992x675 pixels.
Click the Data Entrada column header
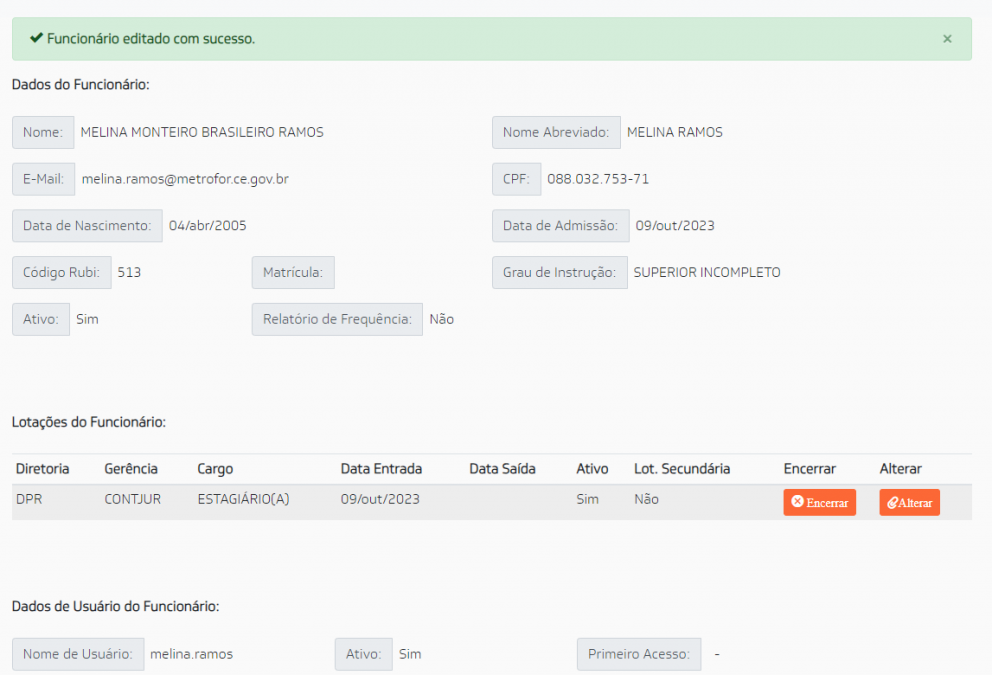pos(381,469)
